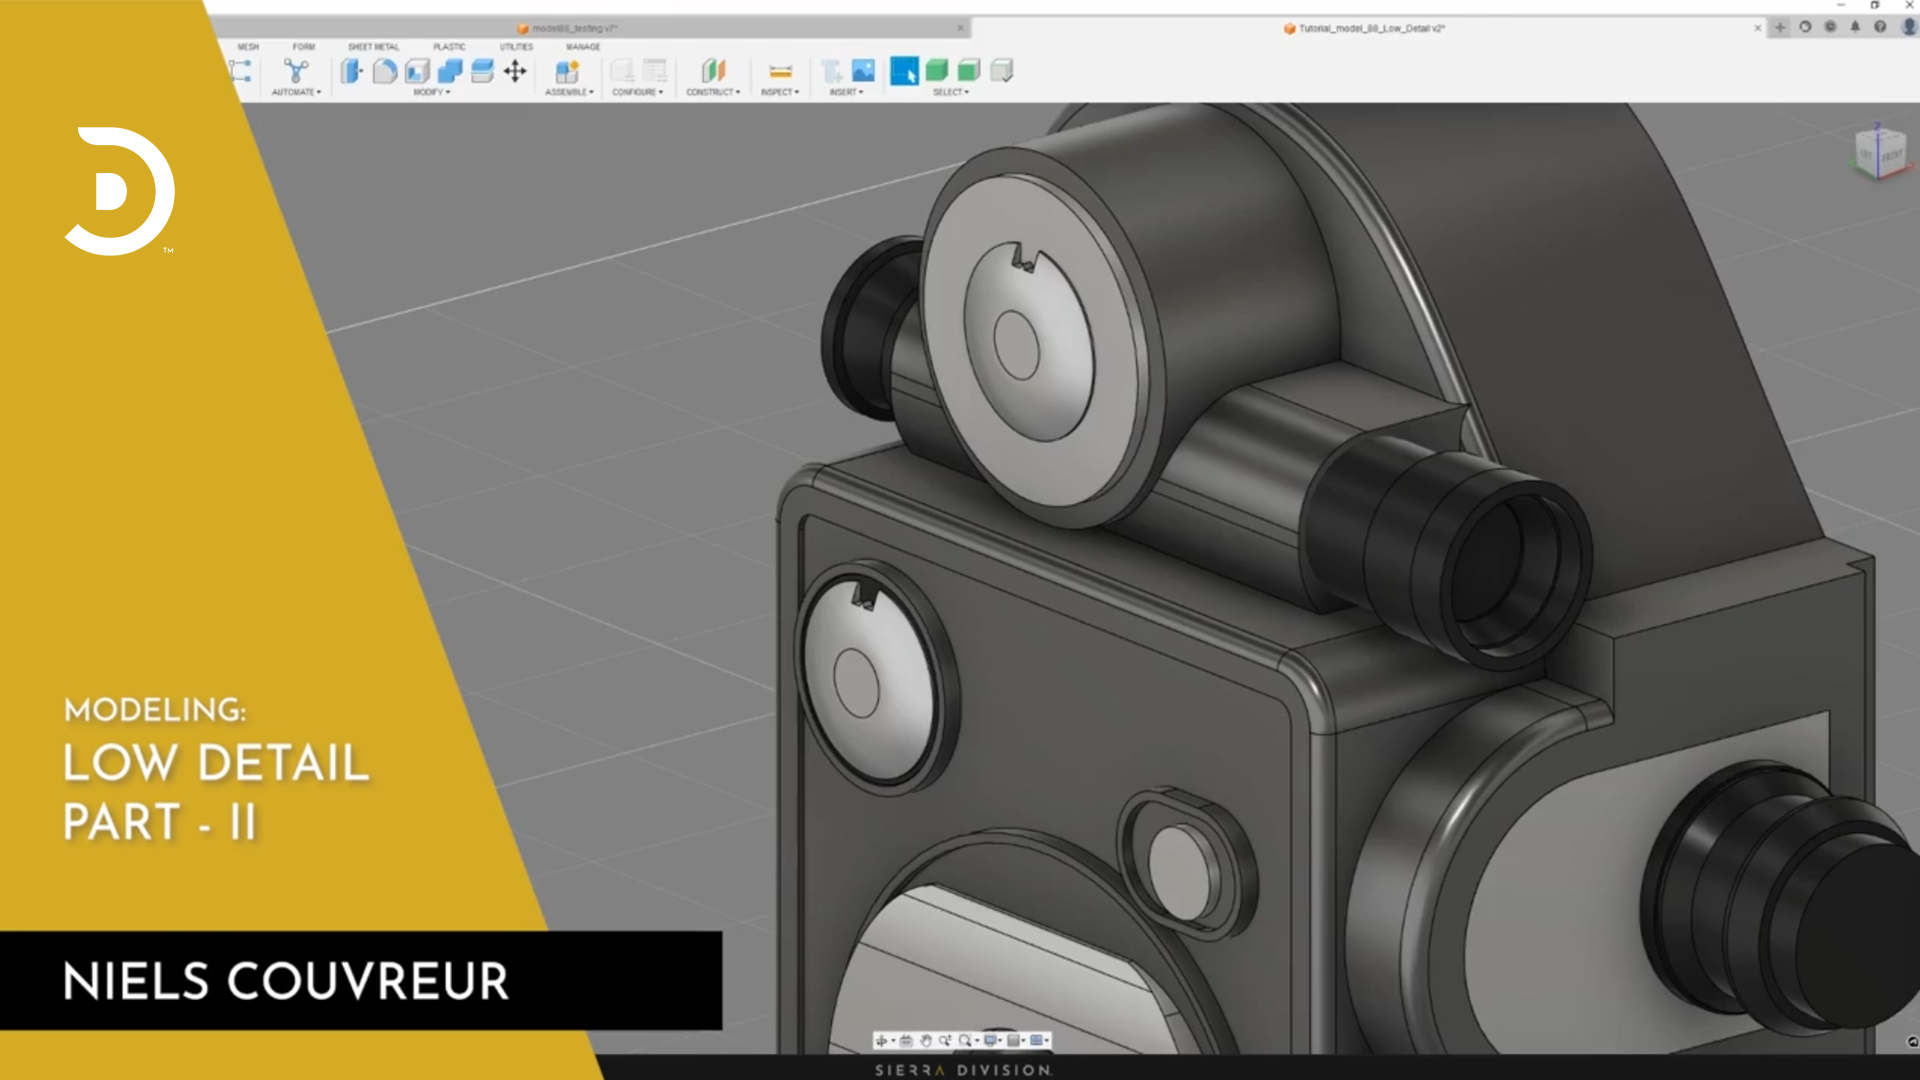Click the extensions icon in top bar

1805,27
